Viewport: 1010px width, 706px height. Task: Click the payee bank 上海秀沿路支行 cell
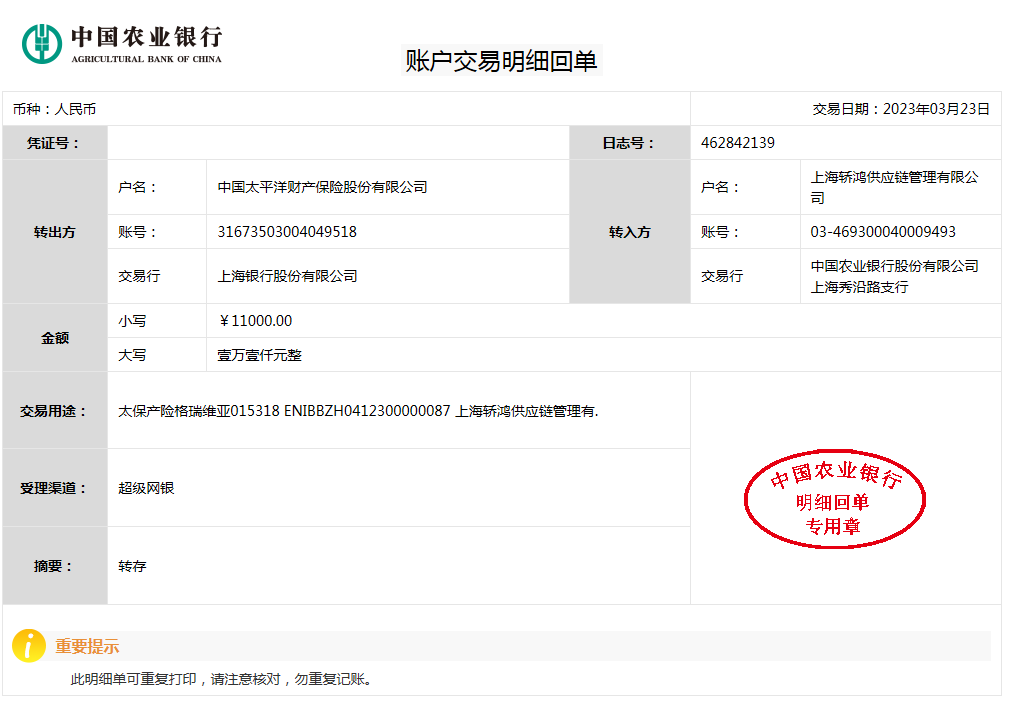pyautogui.click(x=894, y=277)
